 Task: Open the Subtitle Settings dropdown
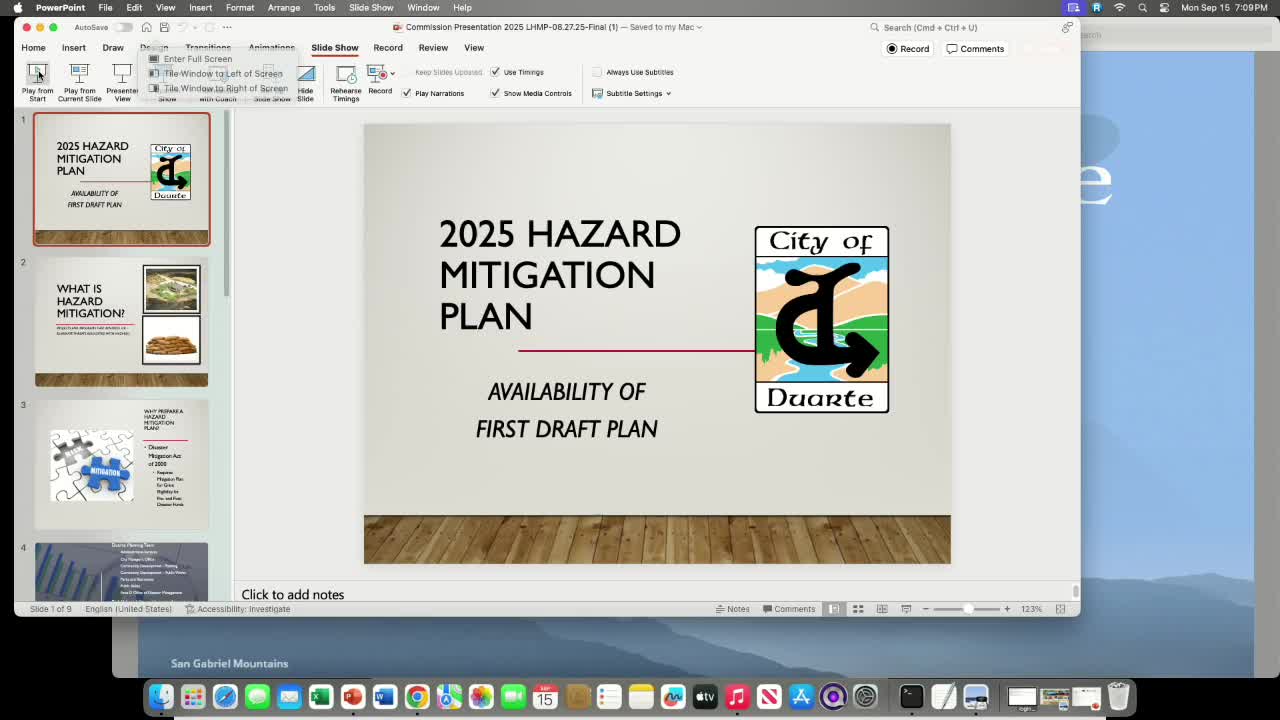[632, 93]
